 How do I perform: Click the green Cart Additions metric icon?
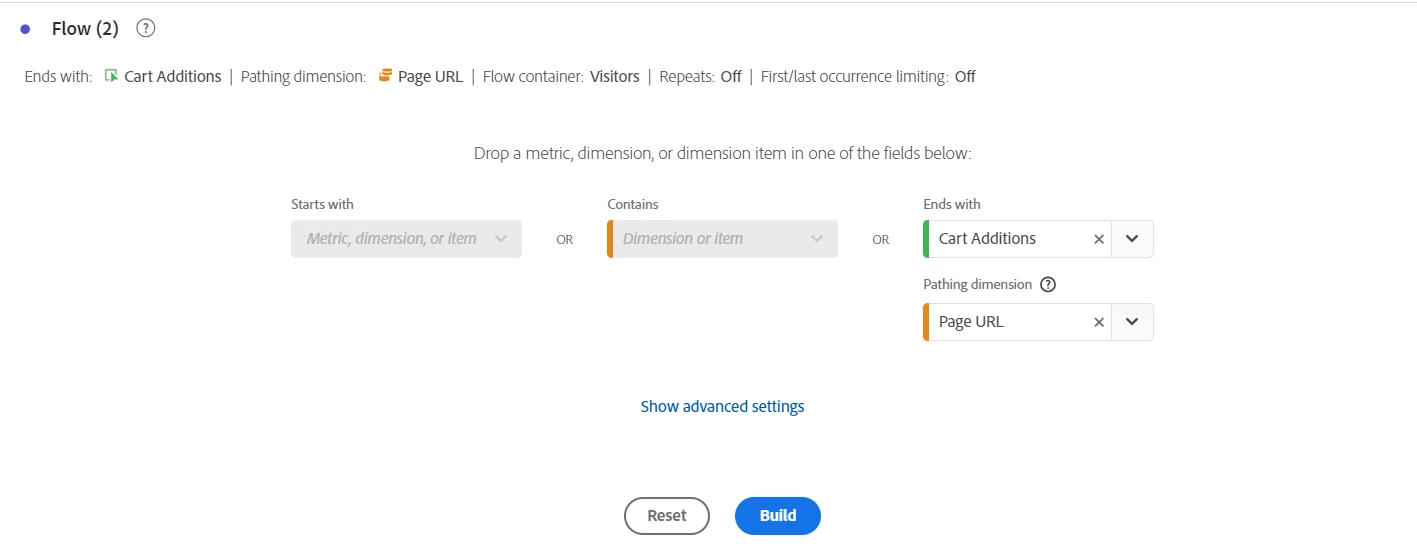pyautogui.click(x=111, y=76)
